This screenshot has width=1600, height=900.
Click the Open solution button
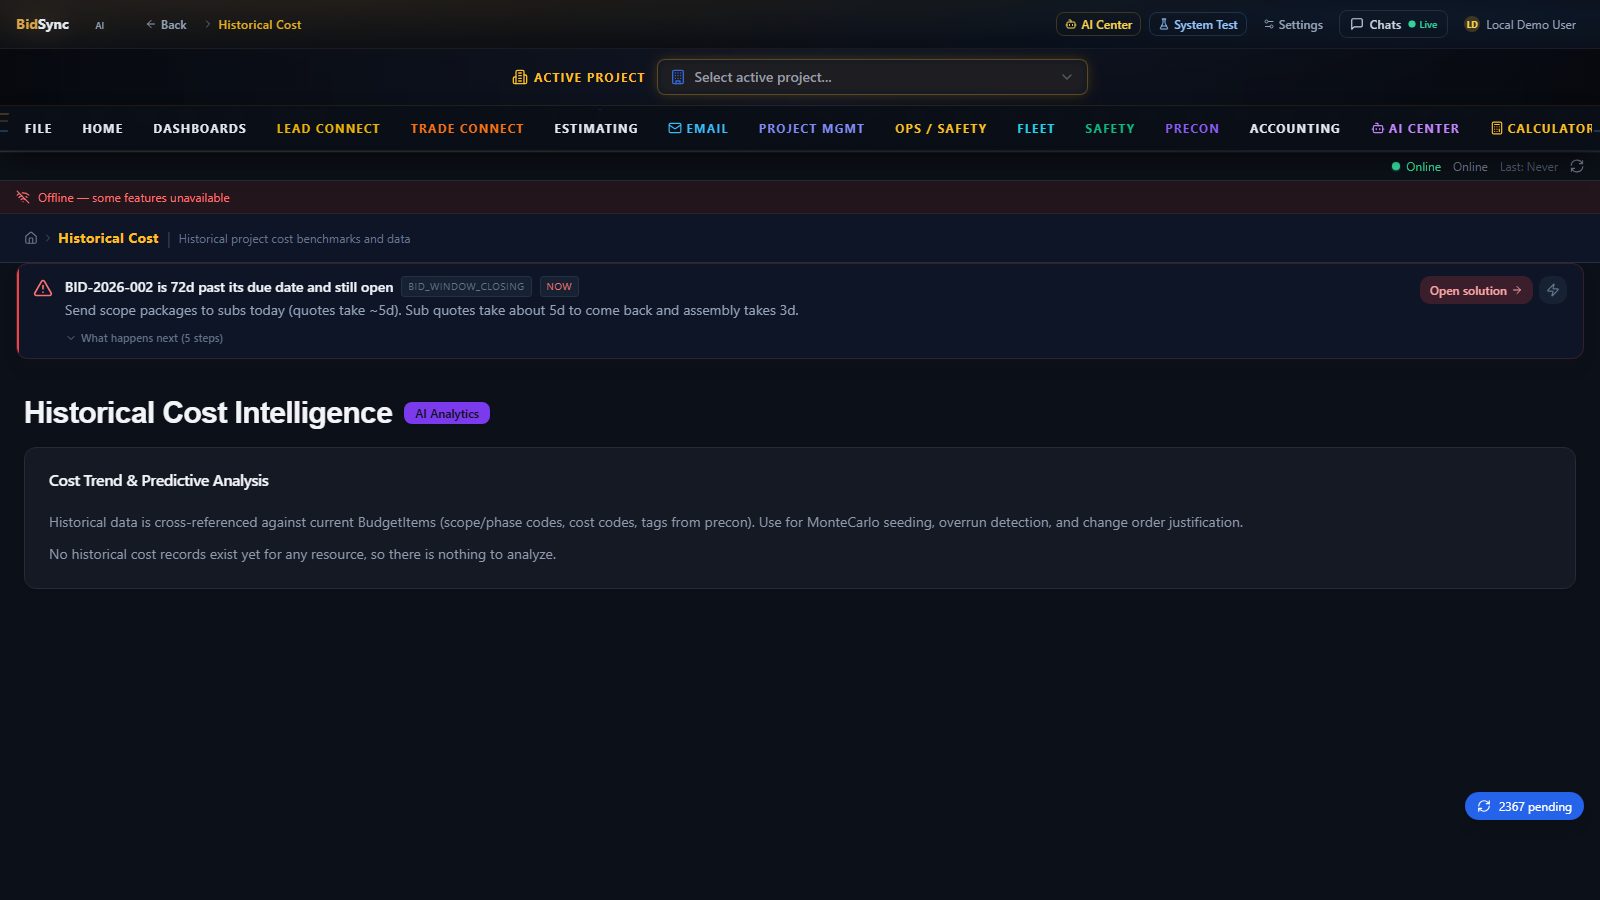(1476, 290)
